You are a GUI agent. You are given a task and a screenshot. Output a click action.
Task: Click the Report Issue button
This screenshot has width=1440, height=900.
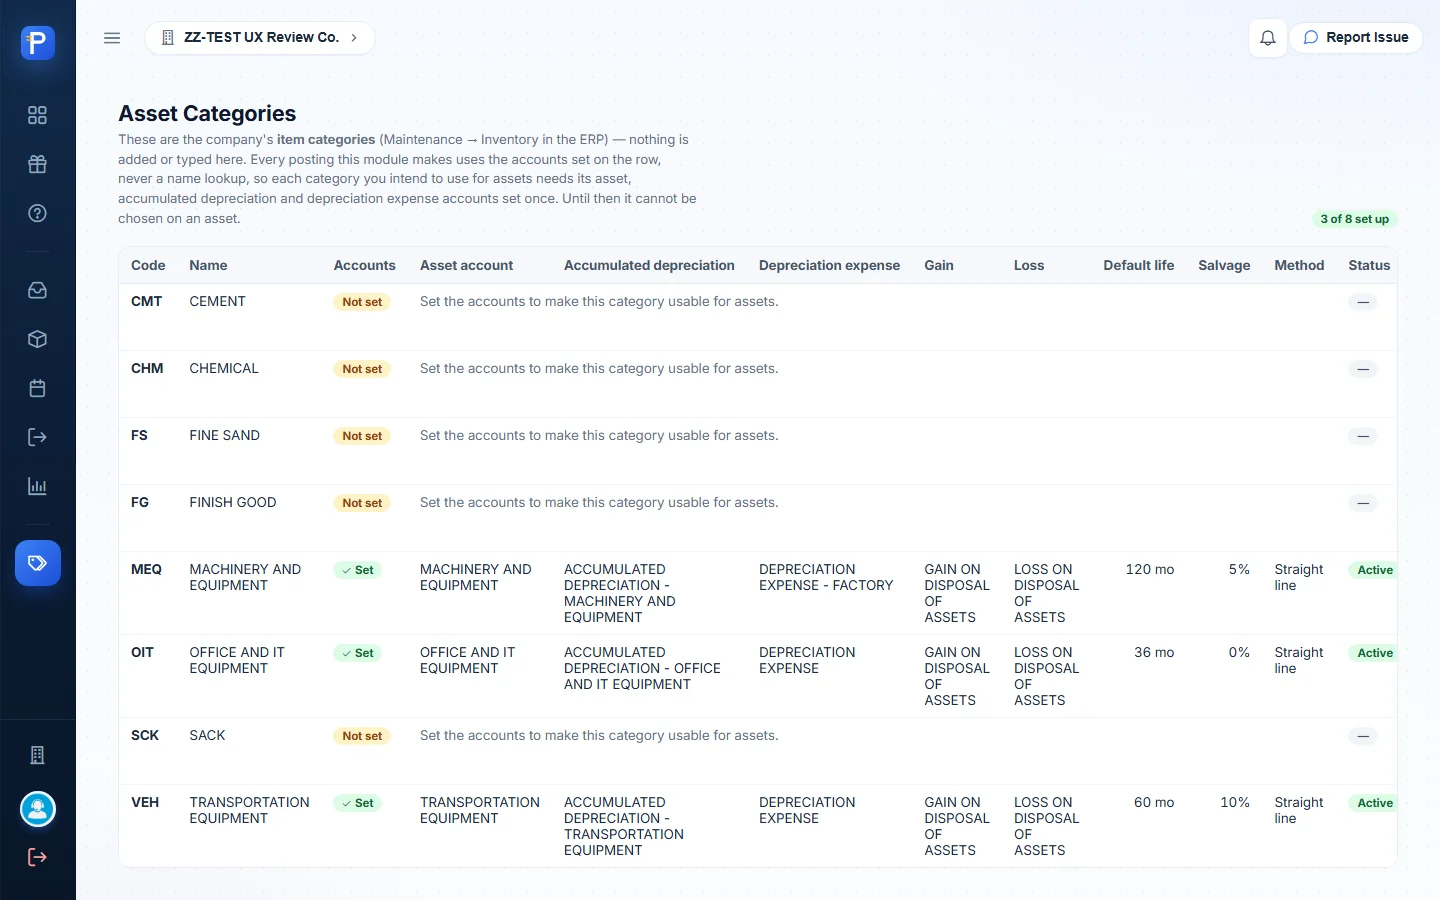pos(1356,38)
